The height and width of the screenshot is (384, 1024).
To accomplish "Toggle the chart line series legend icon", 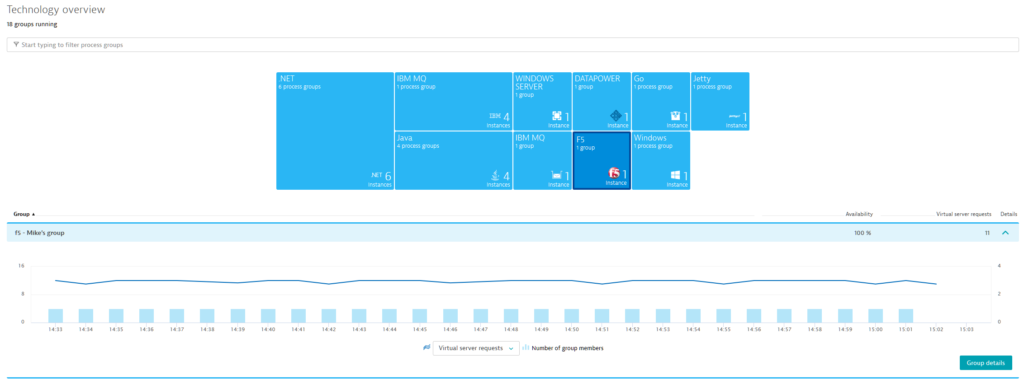I will 426,348.
